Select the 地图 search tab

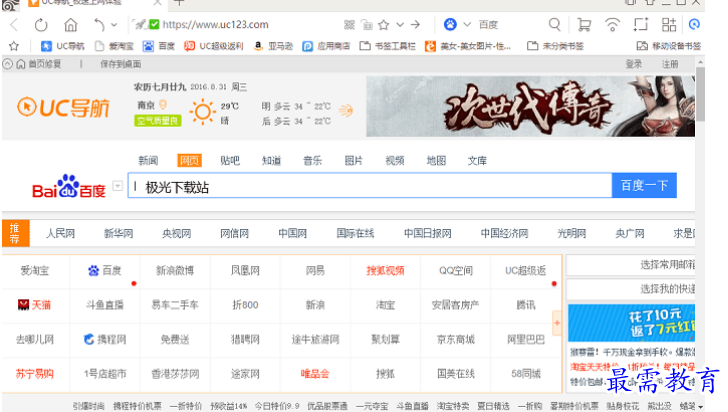pyautogui.click(x=436, y=161)
